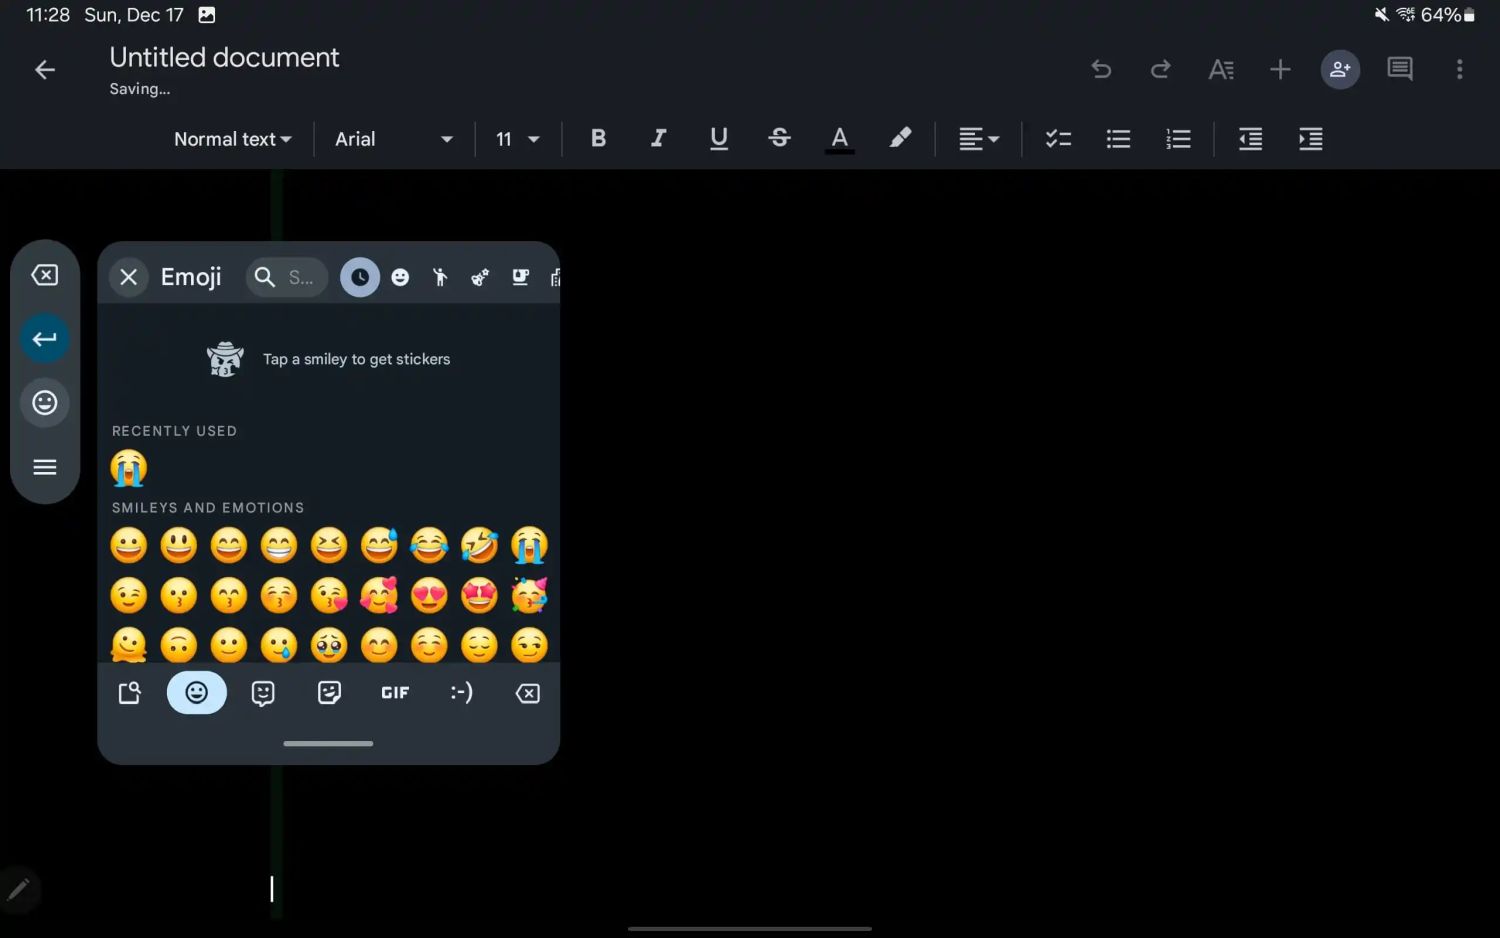The image size is (1500, 938).
Task: Open the text format options icon
Action: coord(1220,69)
